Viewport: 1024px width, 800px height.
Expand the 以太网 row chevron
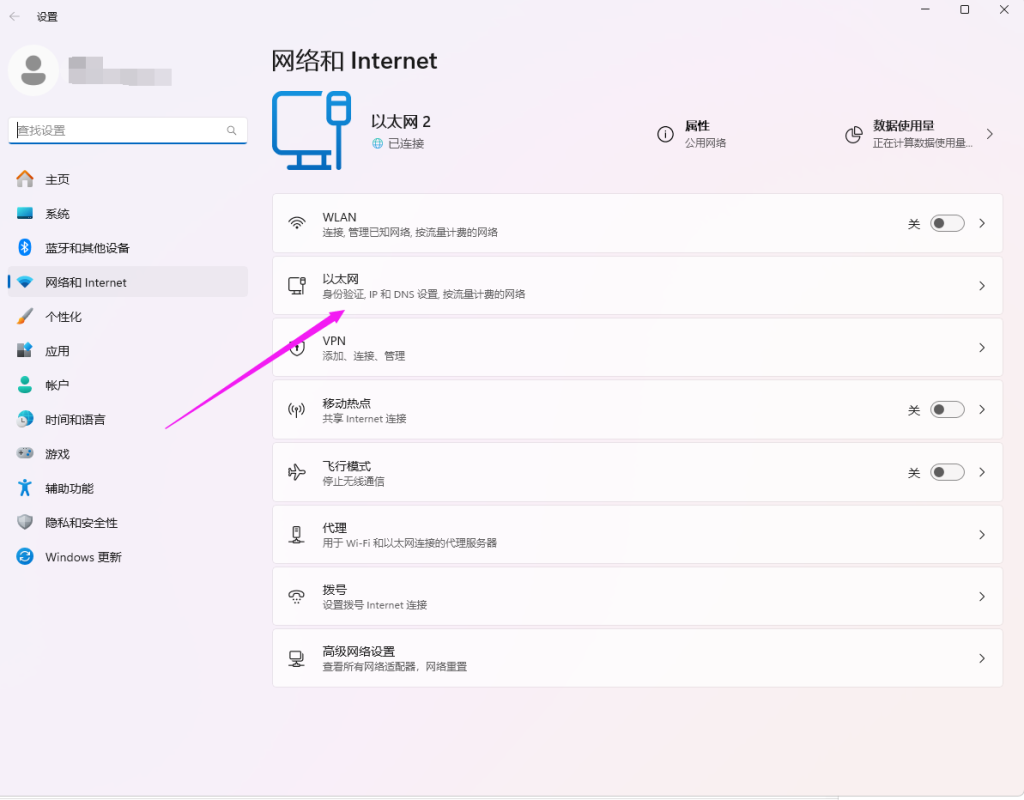pyautogui.click(x=982, y=286)
